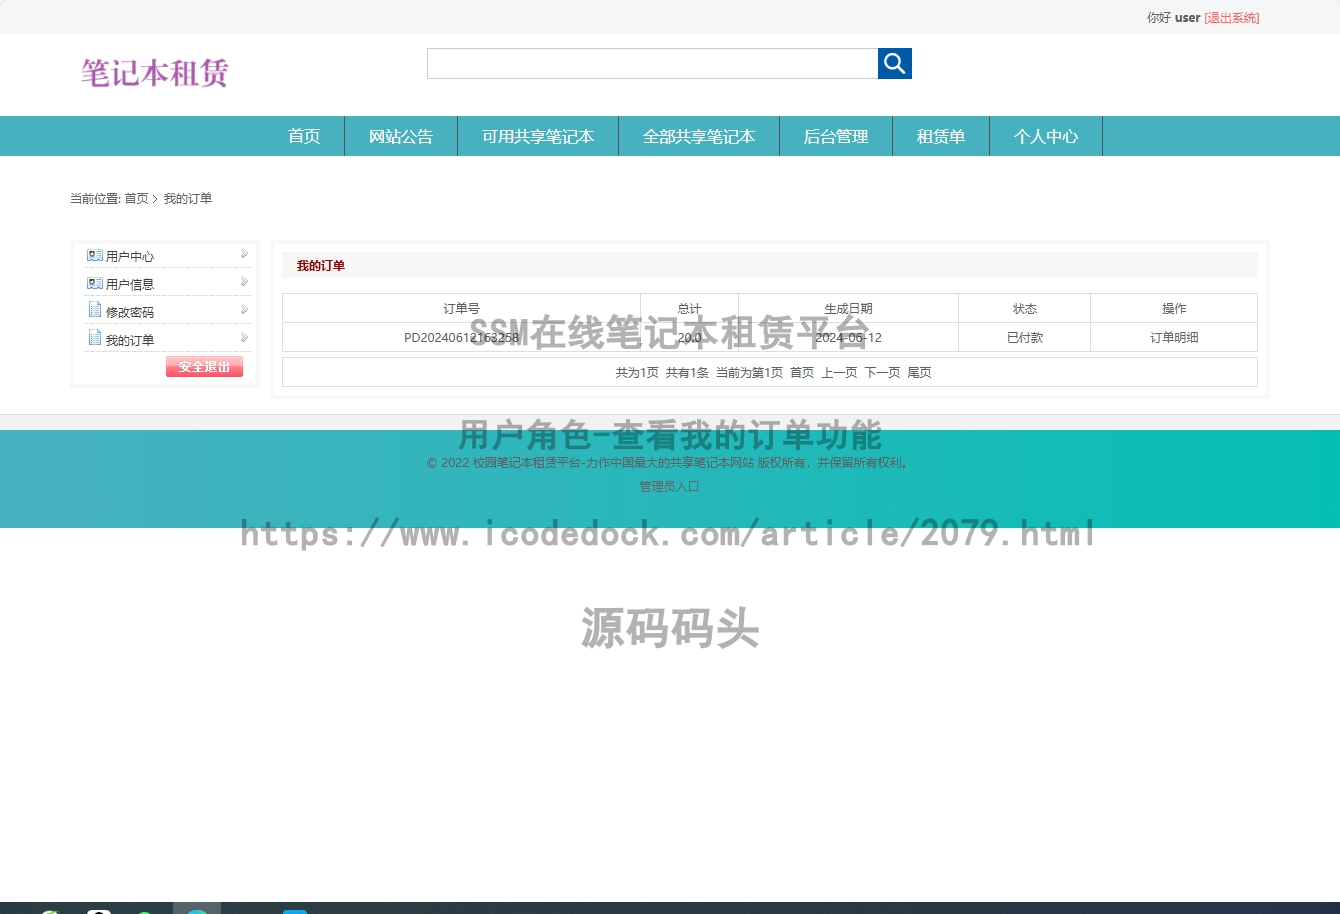
Task: Open the 首页 navigation tab
Action: pos(304,137)
